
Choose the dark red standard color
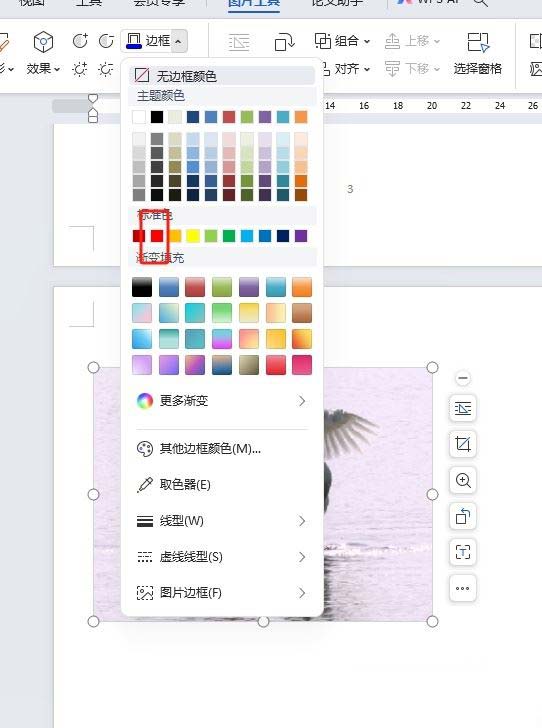[139, 236]
